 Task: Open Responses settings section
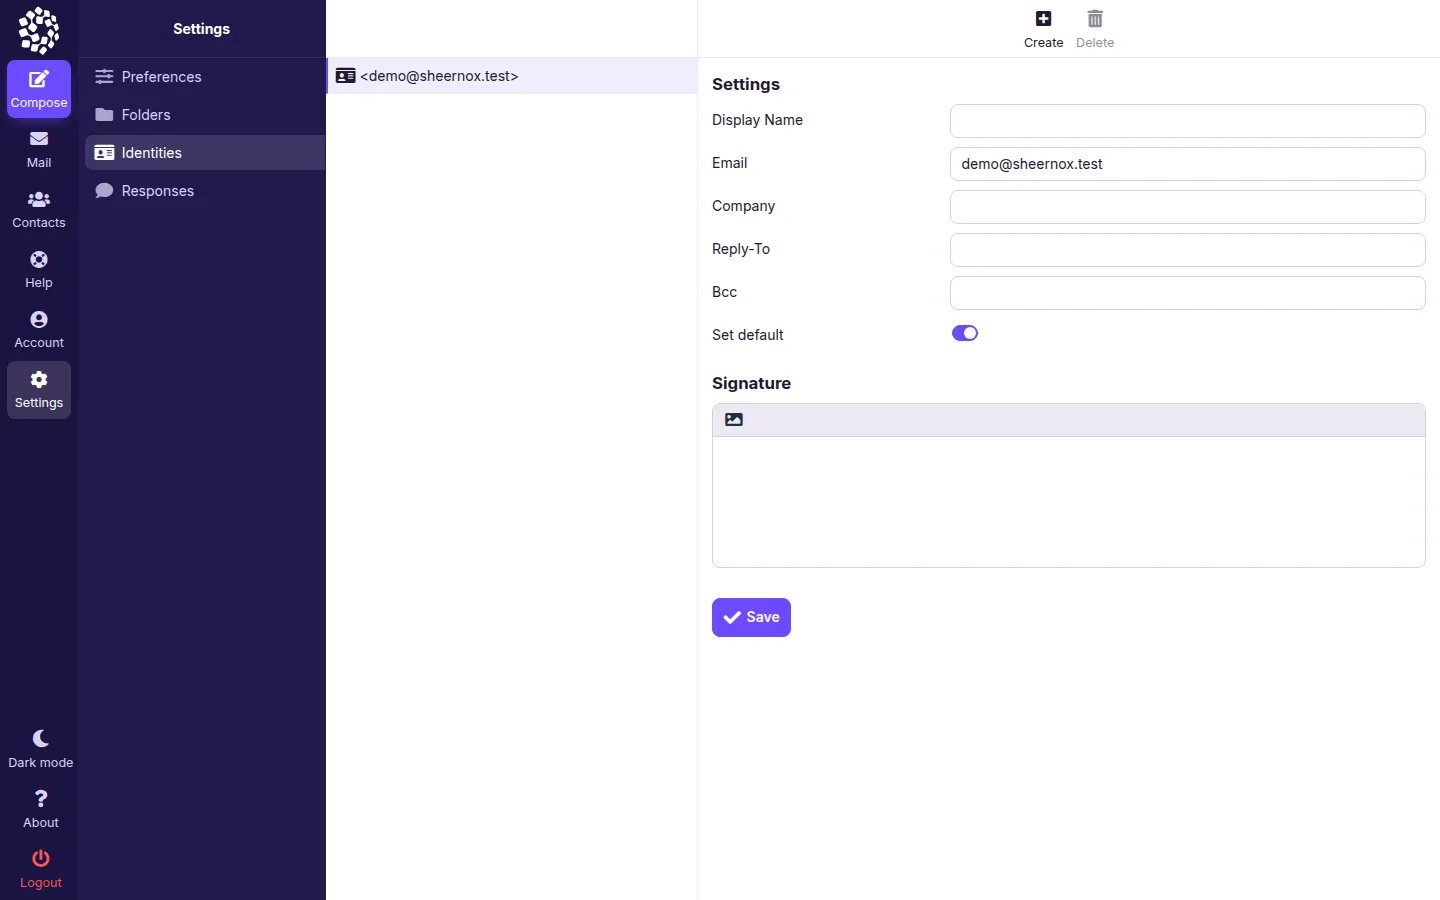(205, 191)
